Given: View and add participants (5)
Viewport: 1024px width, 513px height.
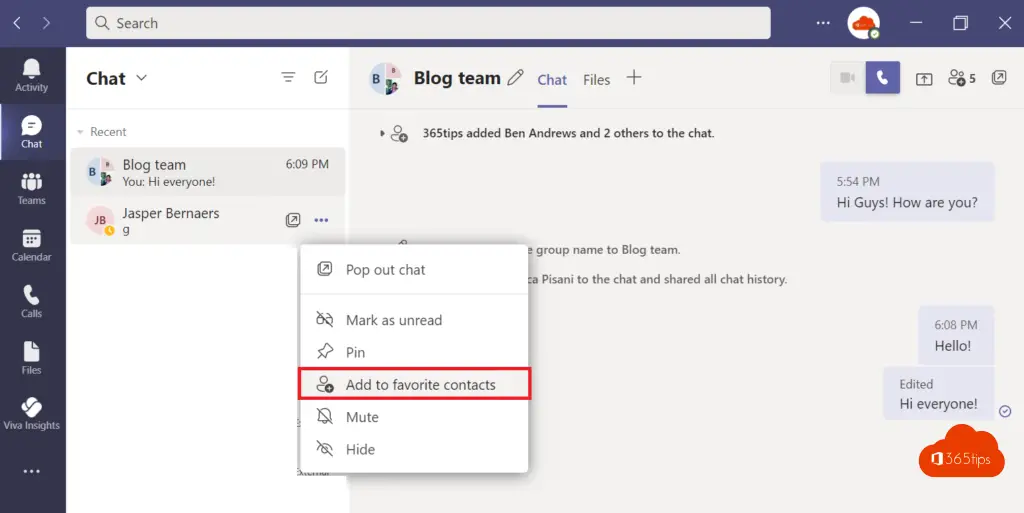Looking at the screenshot, I should tap(961, 78).
